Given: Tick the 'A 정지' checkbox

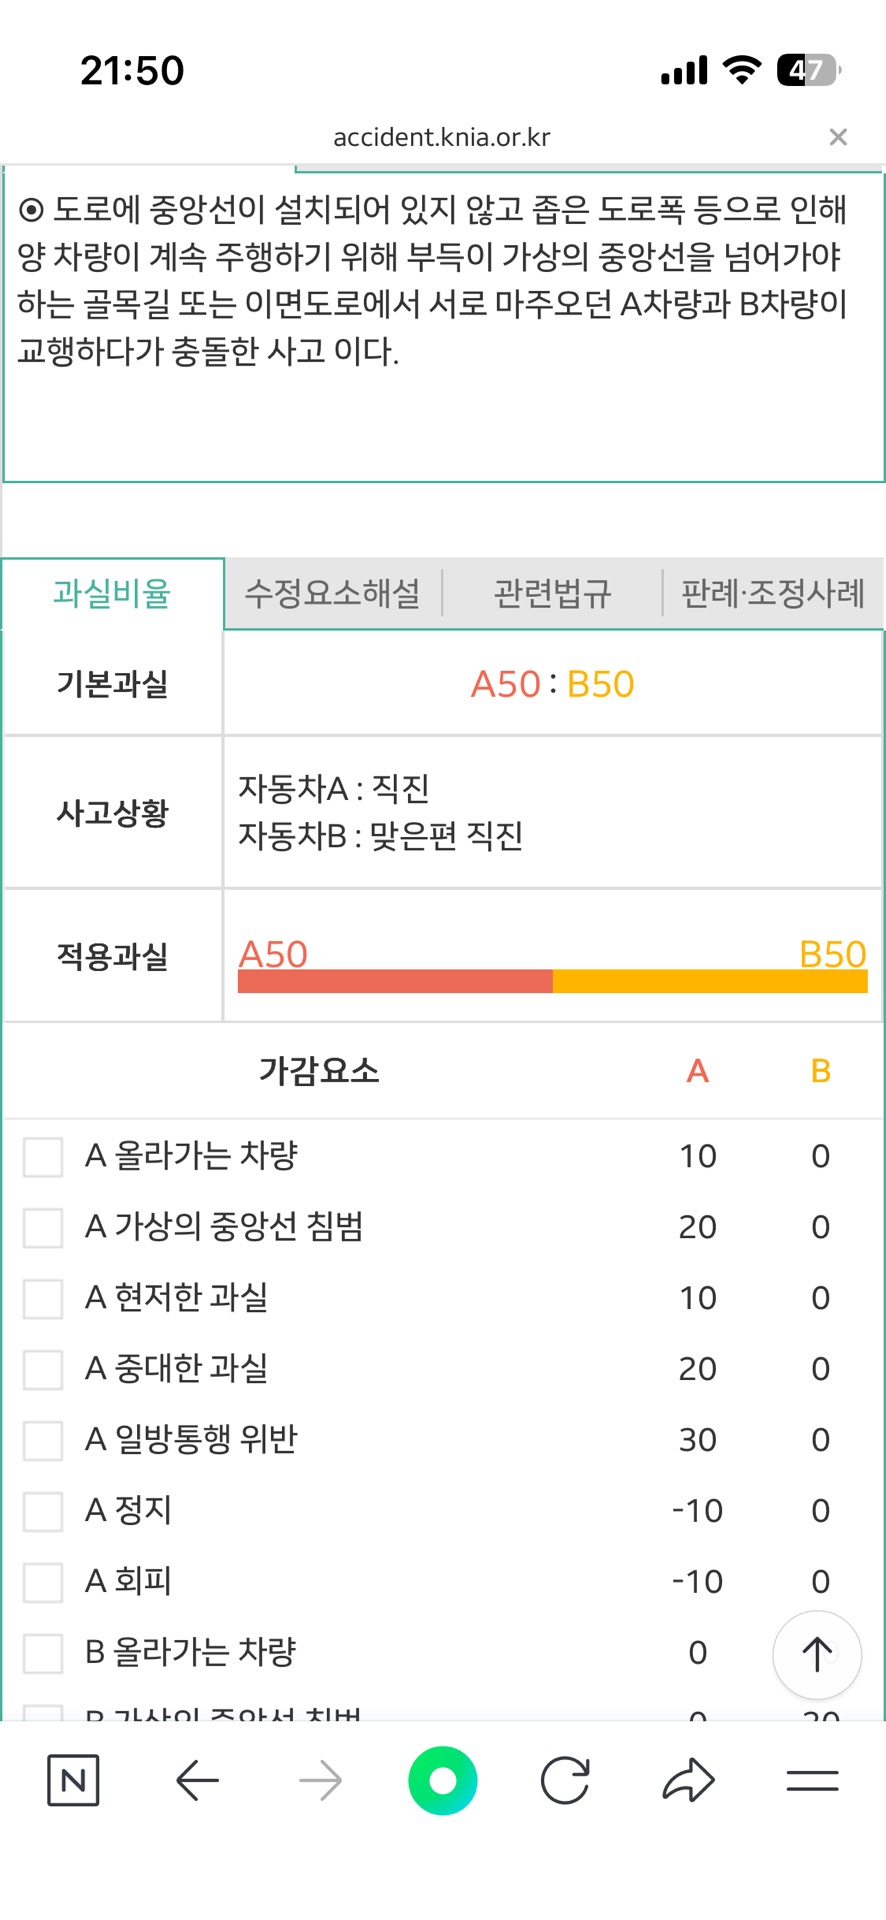Looking at the screenshot, I should click(43, 1511).
